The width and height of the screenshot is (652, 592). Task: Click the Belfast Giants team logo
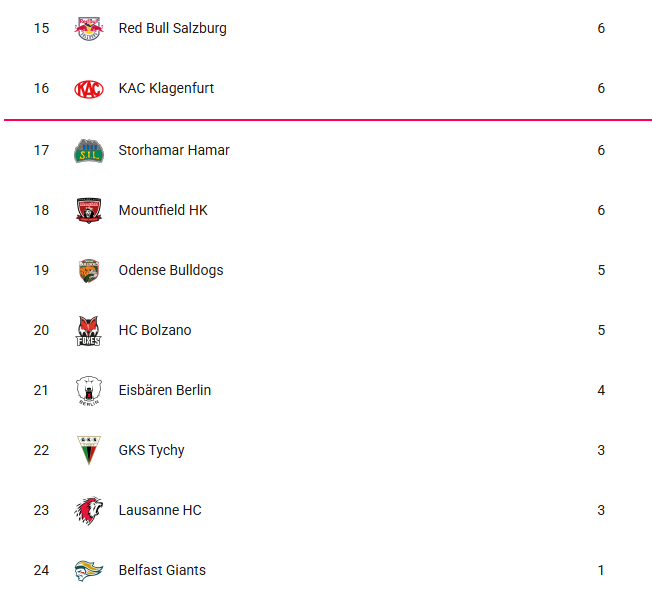[x=88, y=570]
